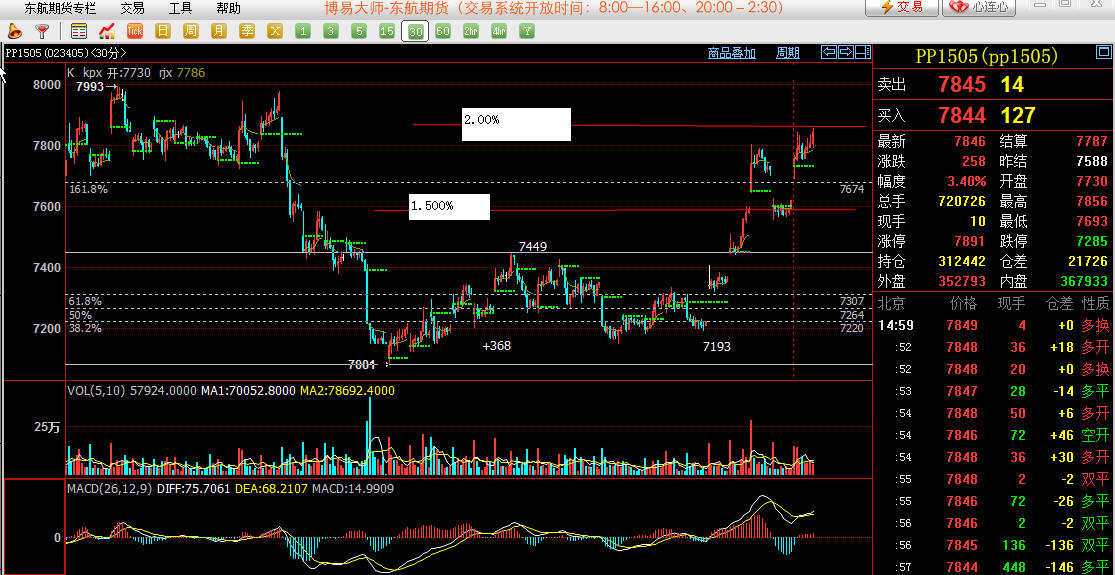Toggle the 2hr period button
The image size is (1115, 575).
click(470, 31)
